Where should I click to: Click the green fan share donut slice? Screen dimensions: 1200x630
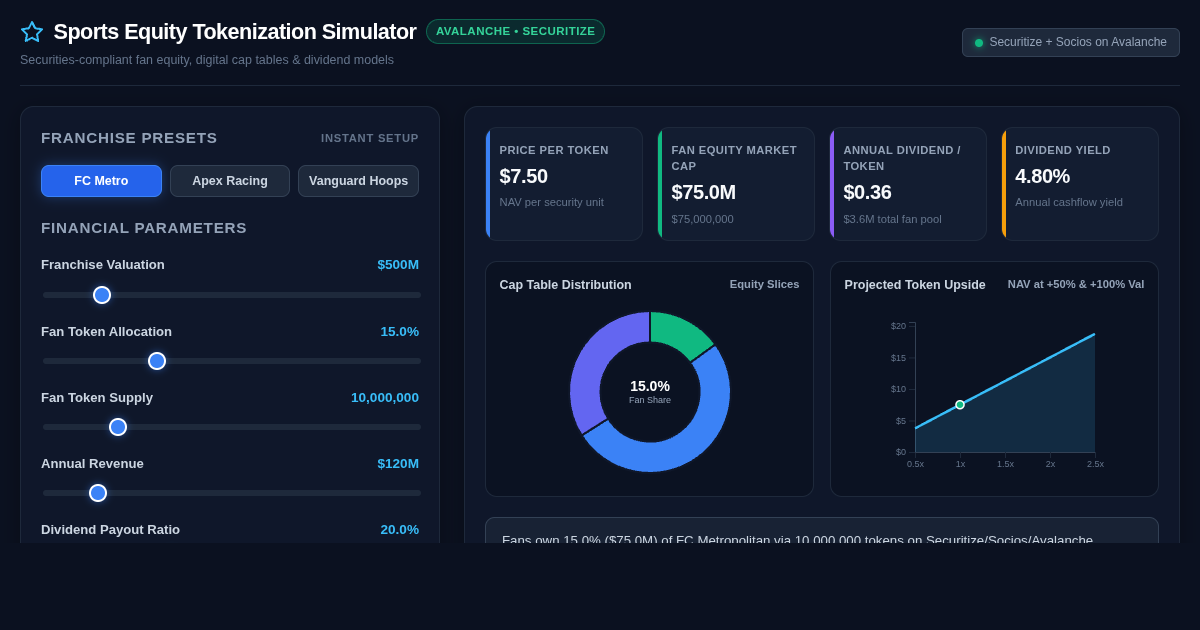click(680, 333)
